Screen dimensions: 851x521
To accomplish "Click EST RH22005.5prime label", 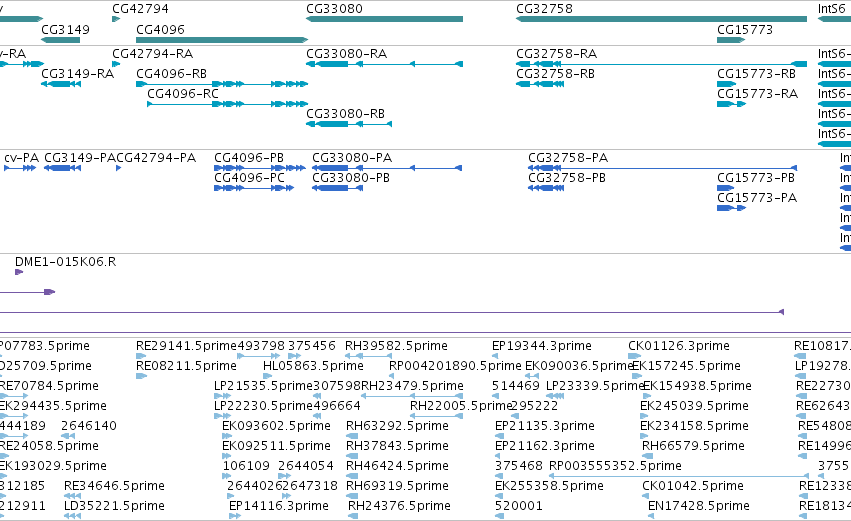I will pyautogui.click(x=461, y=406).
